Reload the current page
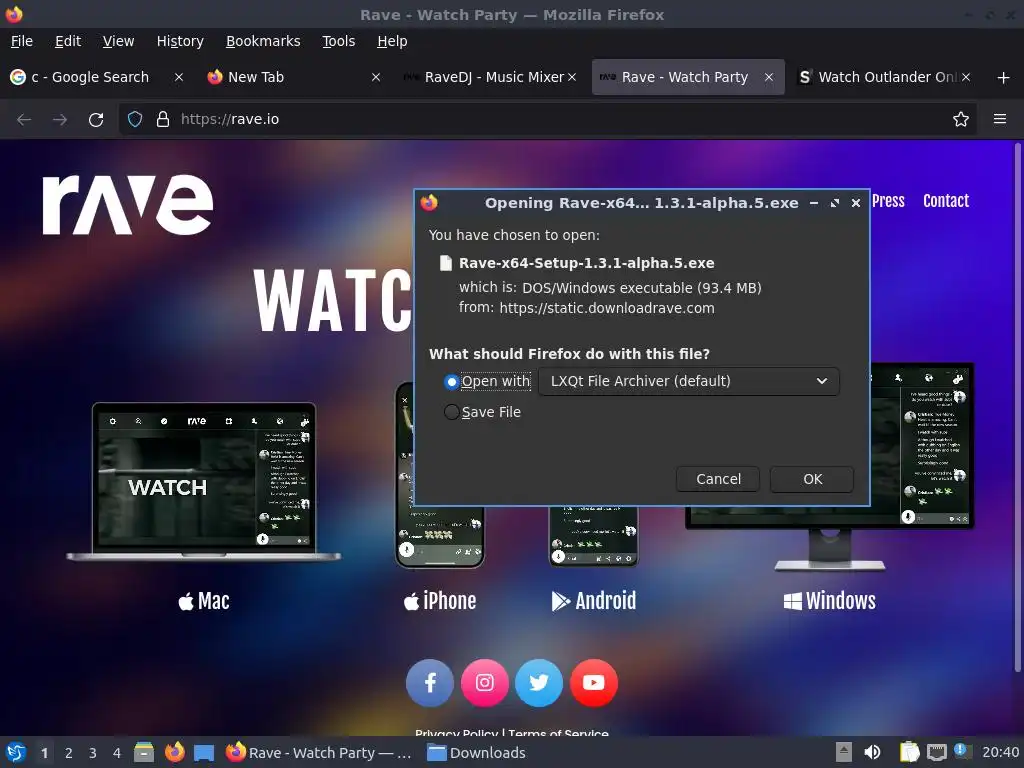Image resolution: width=1024 pixels, height=768 pixels. (x=96, y=120)
